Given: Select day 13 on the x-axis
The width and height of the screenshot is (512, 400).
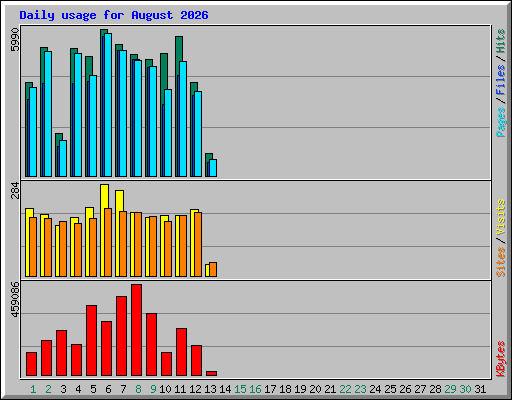Looking at the screenshot, I should click(210, 389).
